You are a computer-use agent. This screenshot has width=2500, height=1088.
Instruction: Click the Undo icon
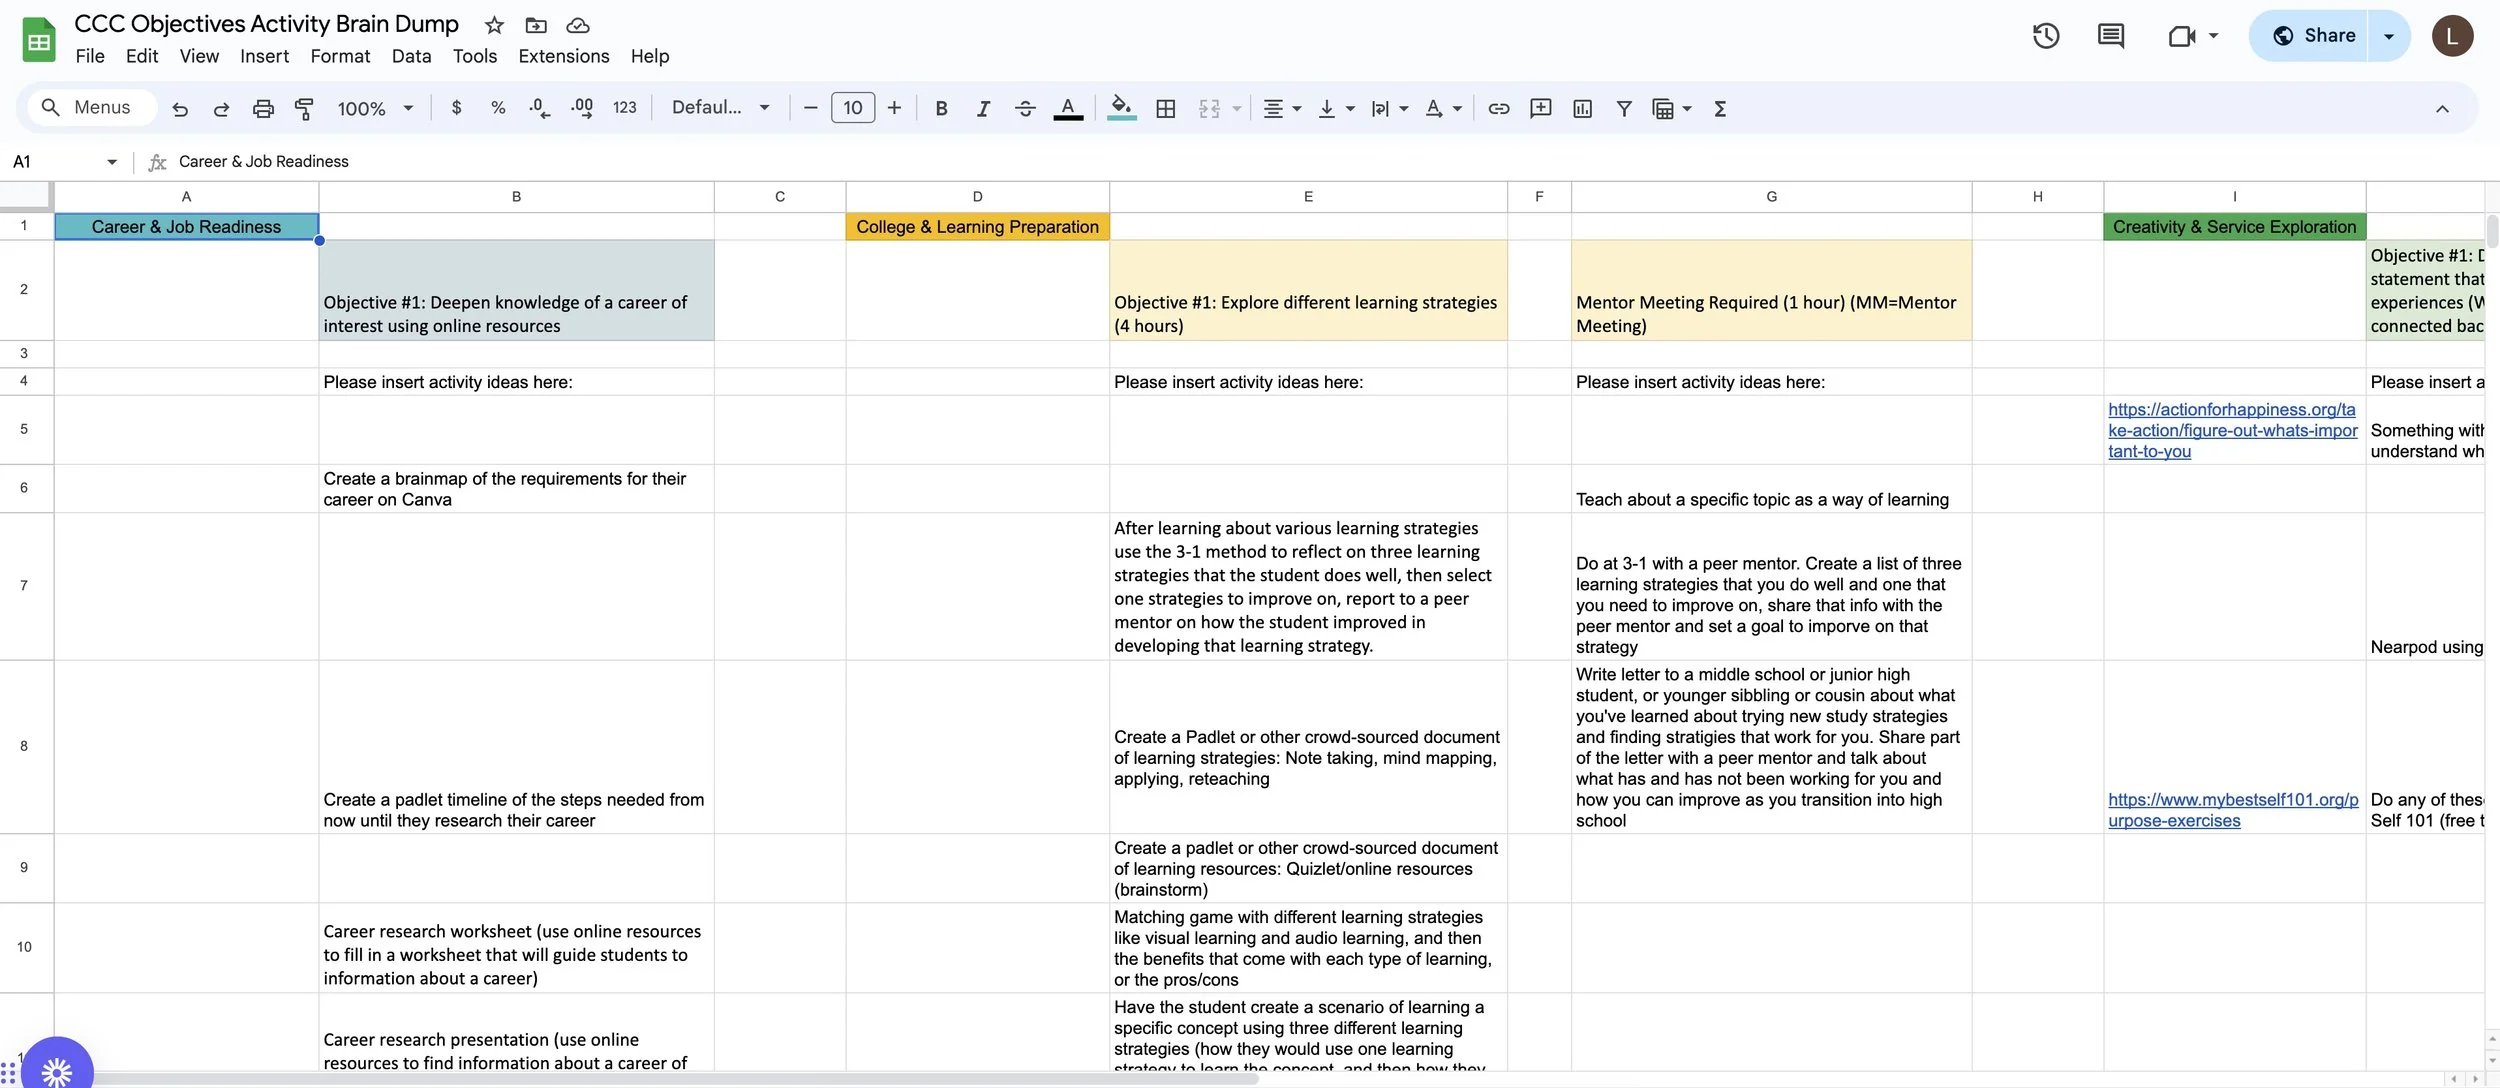pos(180,109)
